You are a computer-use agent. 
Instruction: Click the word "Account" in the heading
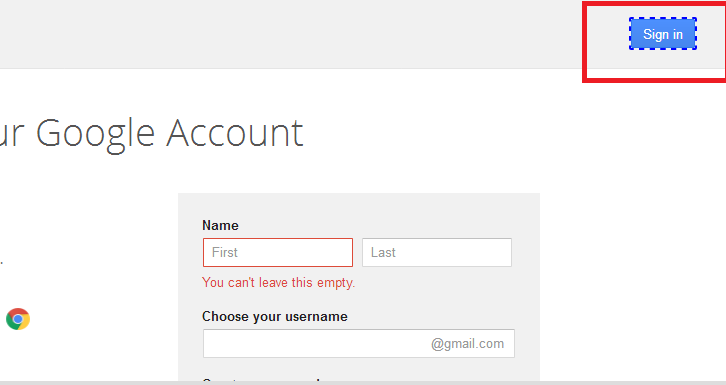235,133
